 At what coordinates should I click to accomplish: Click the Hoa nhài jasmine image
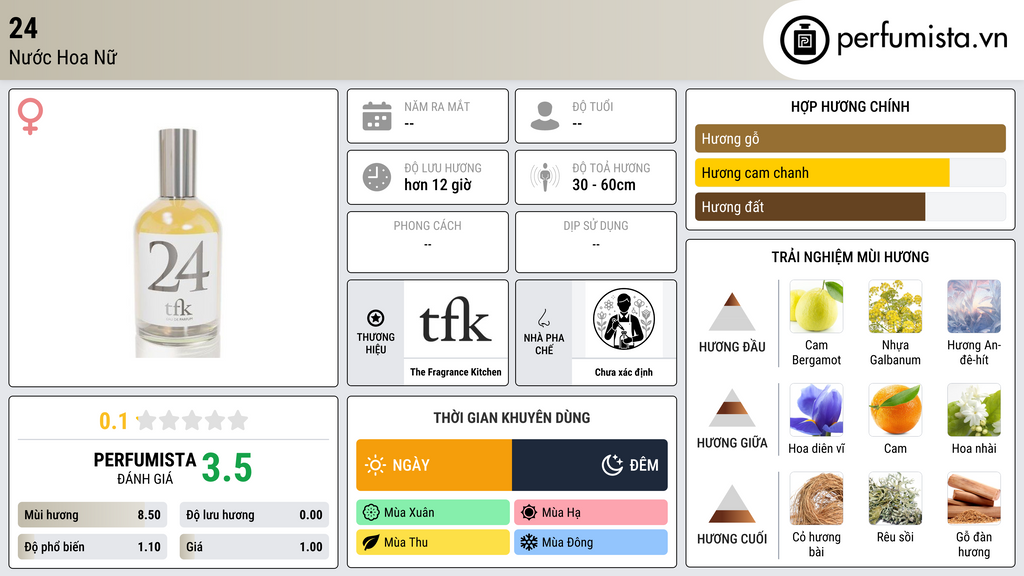974,409
